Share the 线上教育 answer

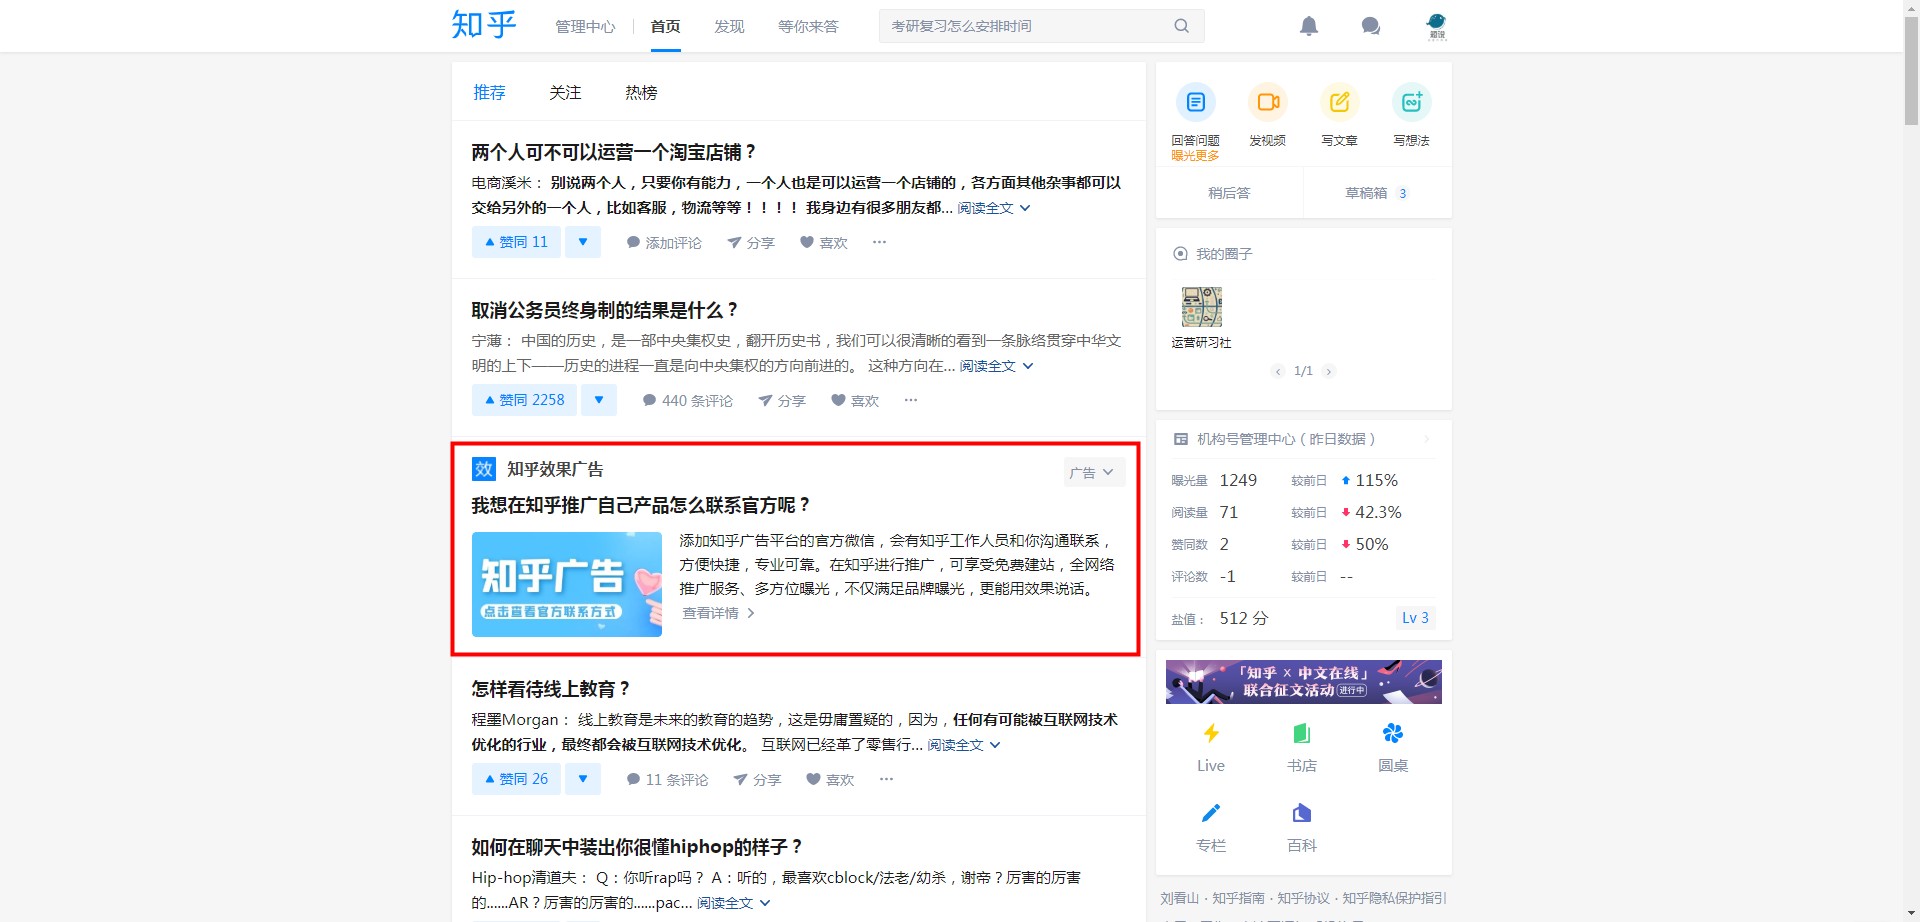(757, 779)
